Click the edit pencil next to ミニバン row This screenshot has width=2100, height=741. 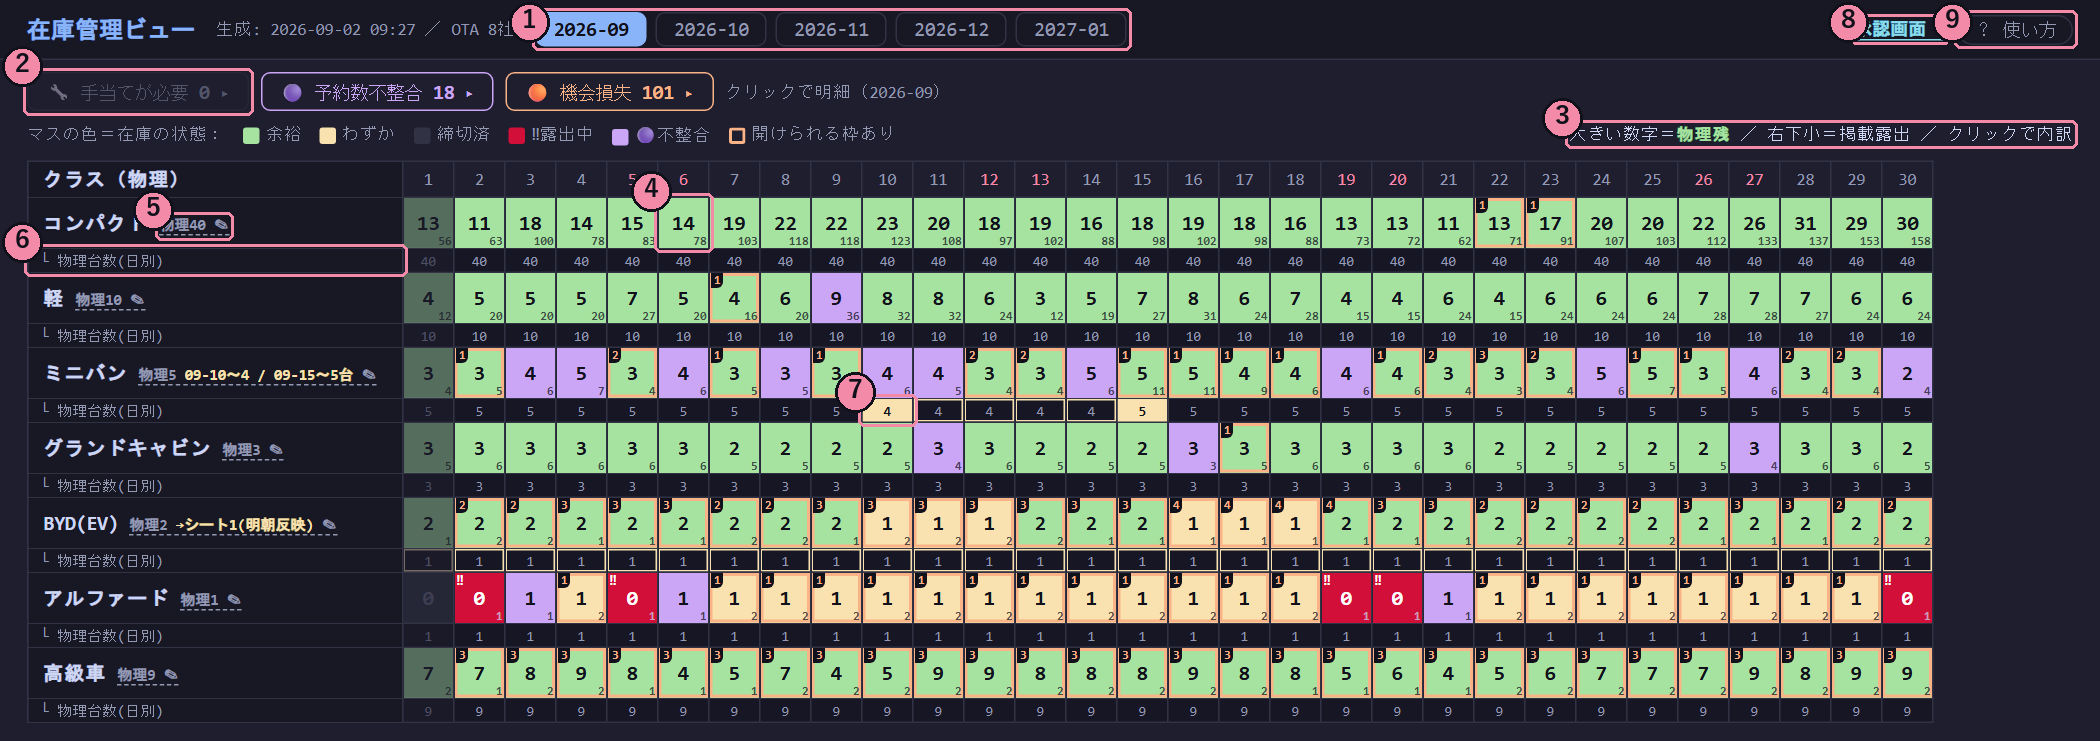point(369,375)
